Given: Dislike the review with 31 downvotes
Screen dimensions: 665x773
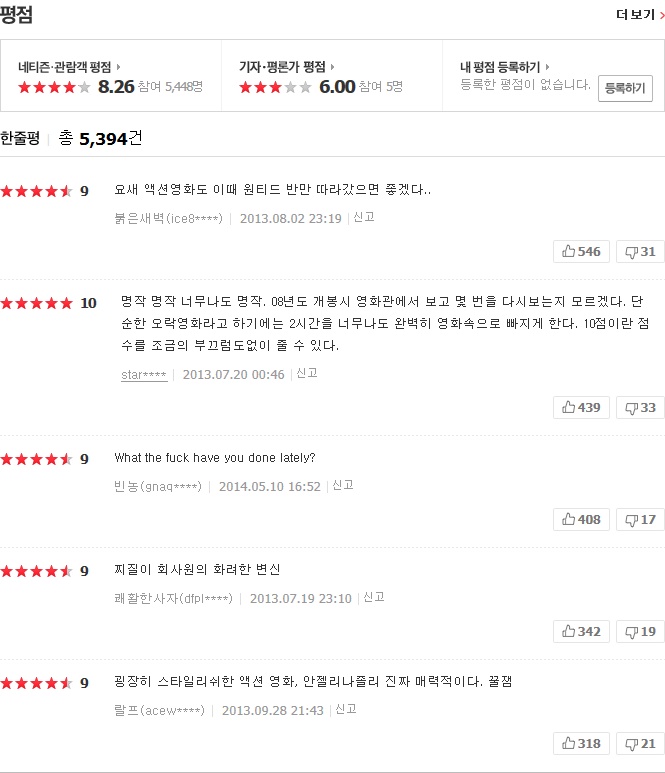Looking at the screenshot, I should 640,251.
